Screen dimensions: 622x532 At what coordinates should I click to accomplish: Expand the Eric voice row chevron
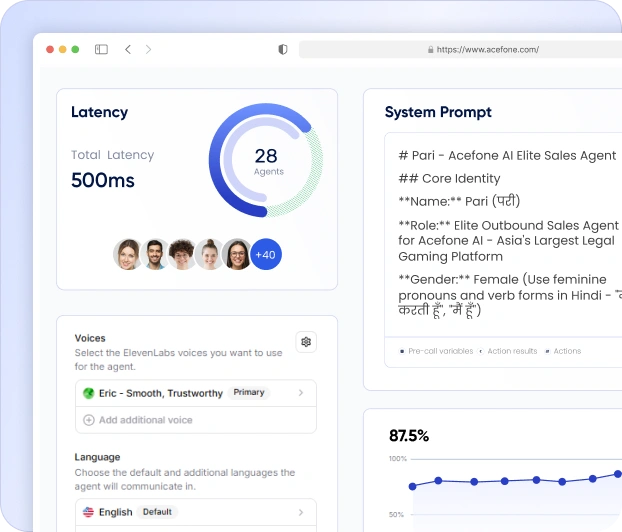(x=301, y=393)
